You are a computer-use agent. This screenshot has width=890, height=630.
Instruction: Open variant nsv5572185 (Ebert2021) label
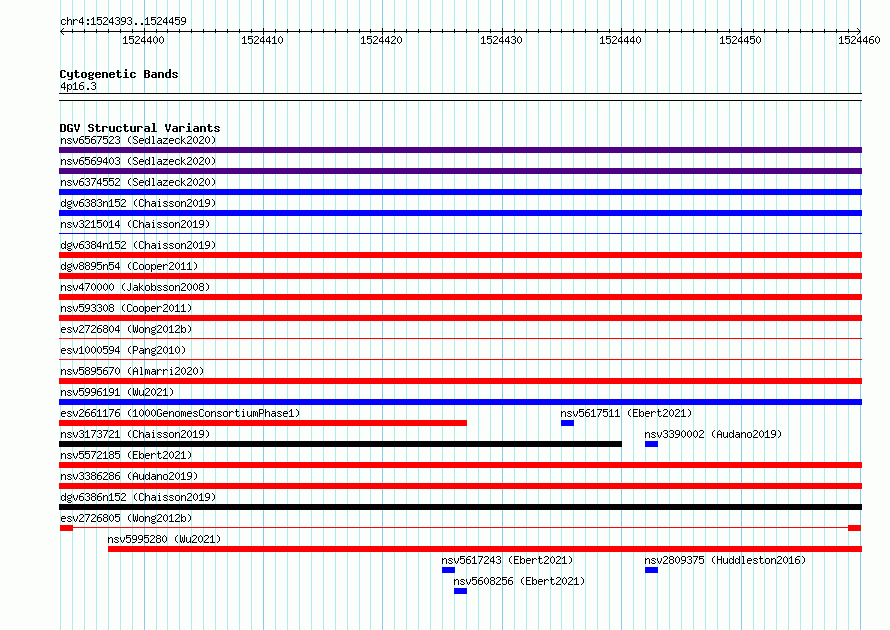click(126, 455)
